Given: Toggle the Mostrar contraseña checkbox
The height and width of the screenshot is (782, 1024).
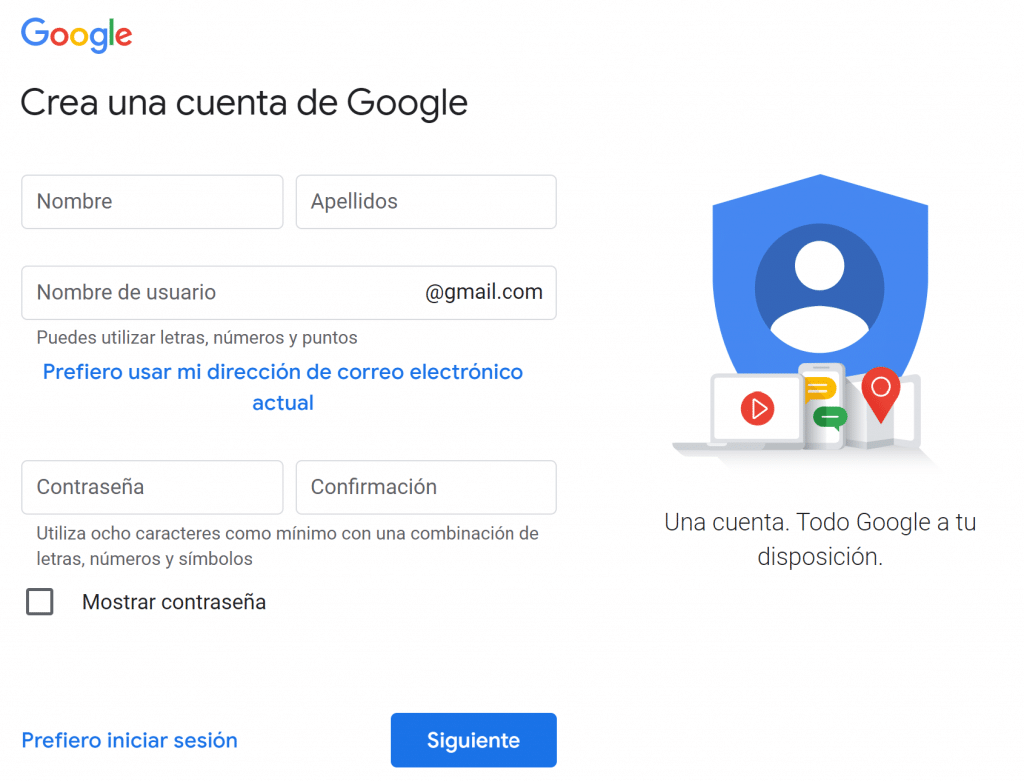Looking at the screenshot, I should tap(40, 602).
